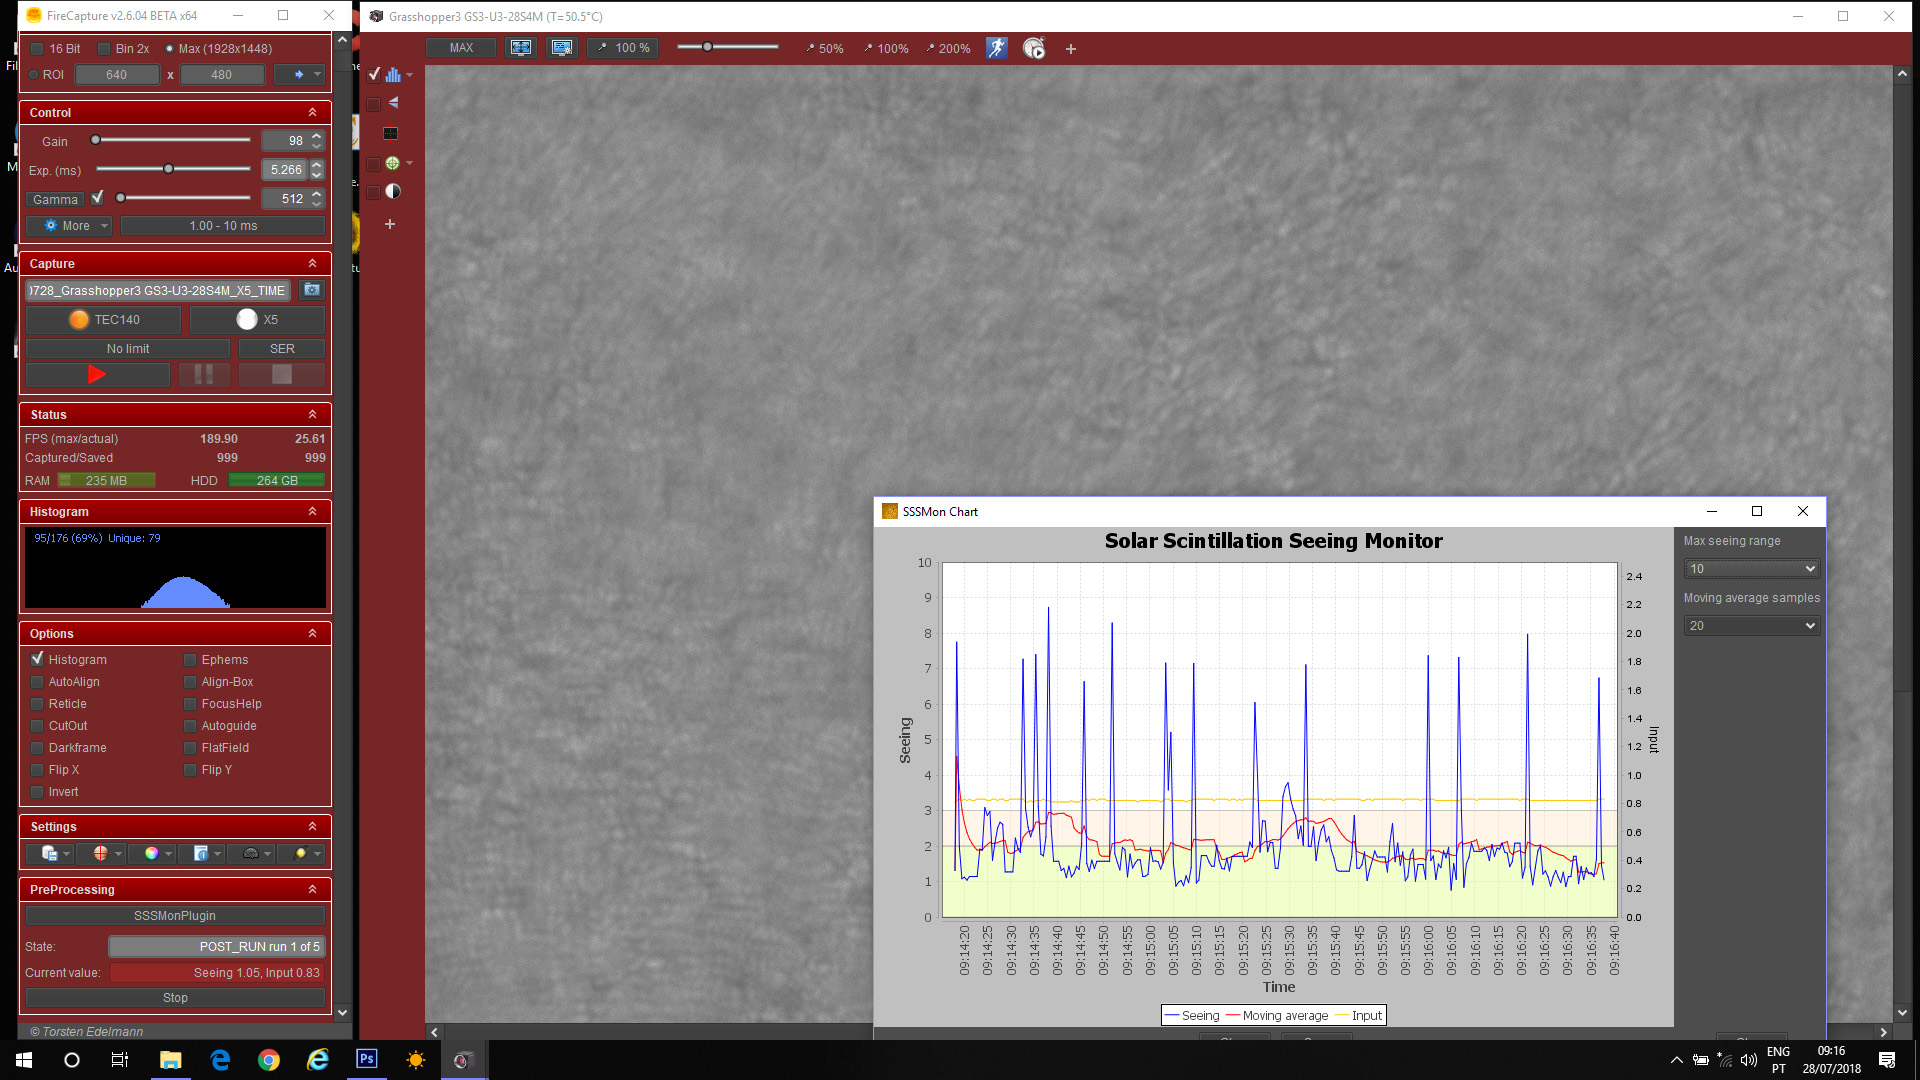This screenshot has width=1920, height=1080.
Task: Open Photoshop from the taskbar
Action: [x=367, y=1059]
